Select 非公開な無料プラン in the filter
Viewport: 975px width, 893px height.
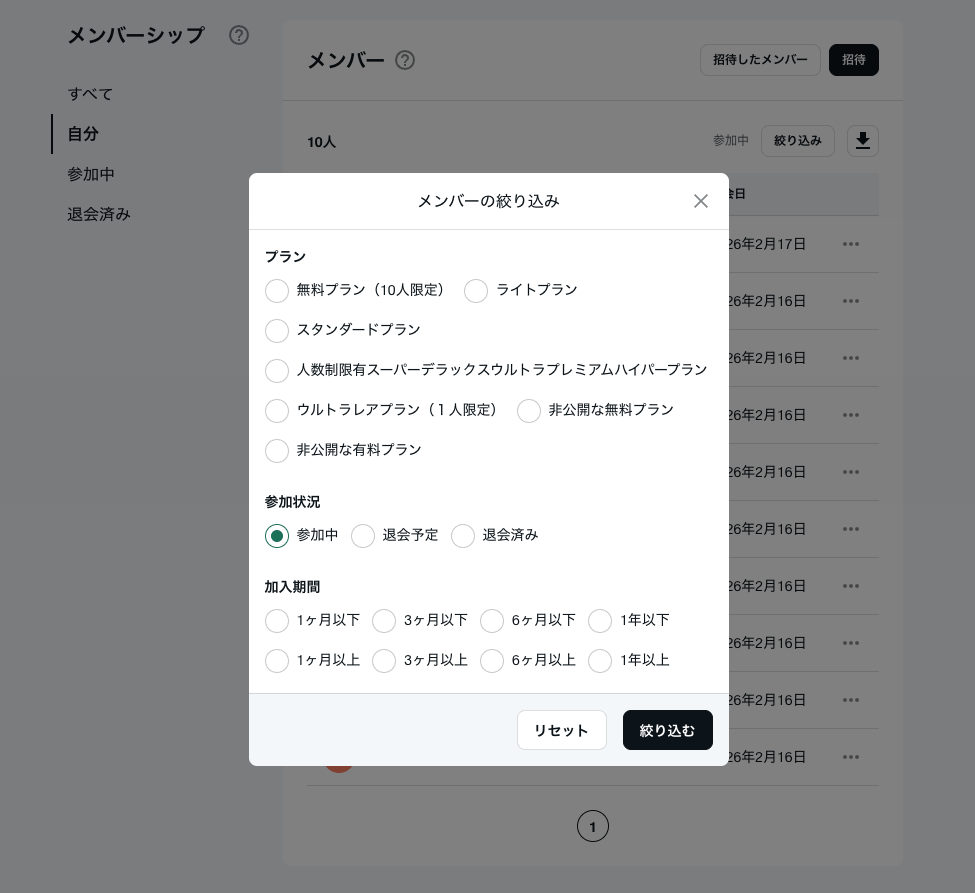coord(529,411)
